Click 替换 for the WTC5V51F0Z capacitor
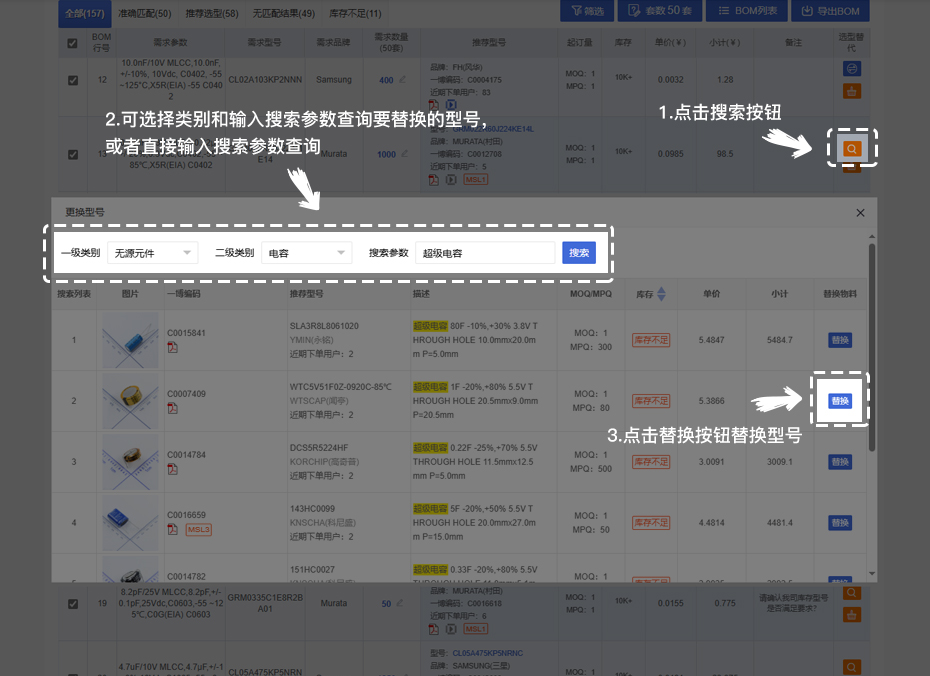 (839, 399)
